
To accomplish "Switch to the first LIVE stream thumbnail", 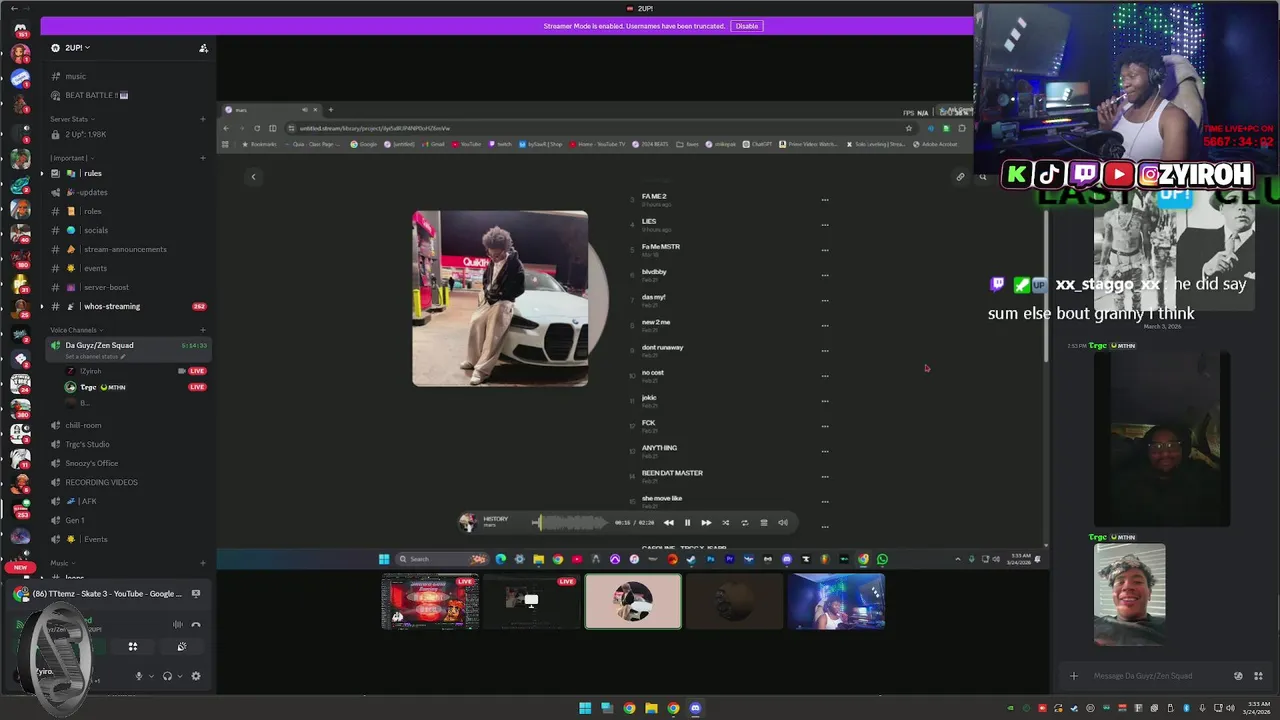I will point(430,601).
